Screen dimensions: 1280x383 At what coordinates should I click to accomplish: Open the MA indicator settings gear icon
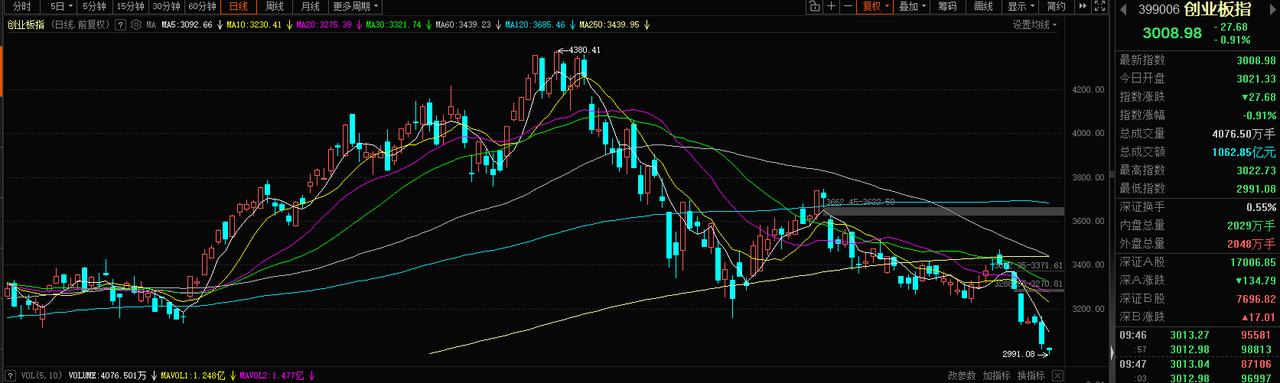pos(136,24)
